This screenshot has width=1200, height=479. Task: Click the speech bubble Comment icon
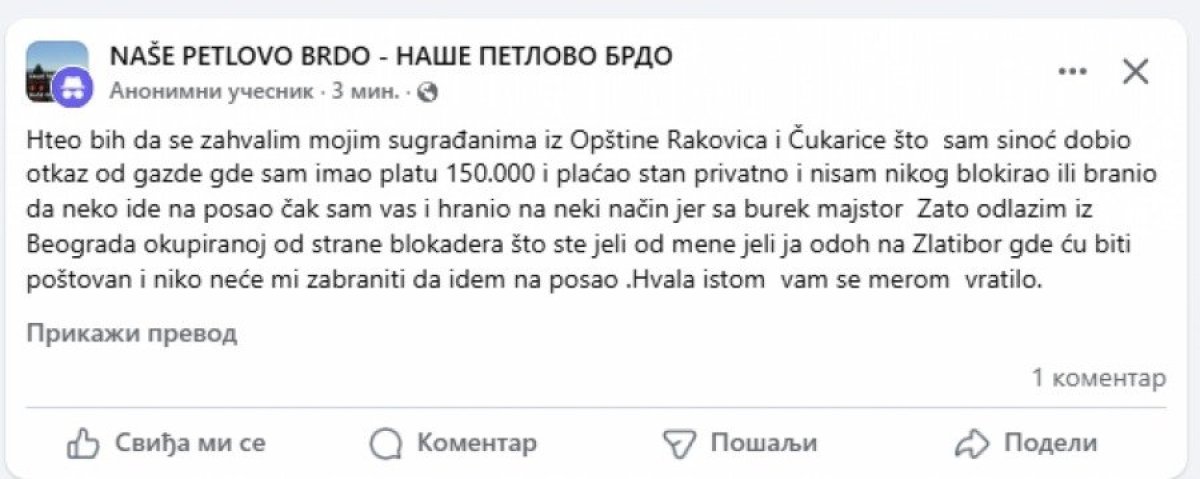[384, 442]
